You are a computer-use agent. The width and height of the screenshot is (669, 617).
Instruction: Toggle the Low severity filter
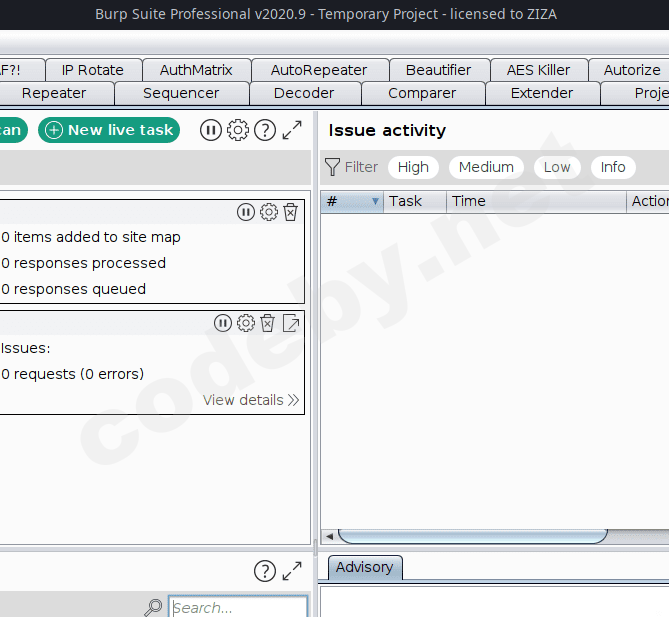557,167
